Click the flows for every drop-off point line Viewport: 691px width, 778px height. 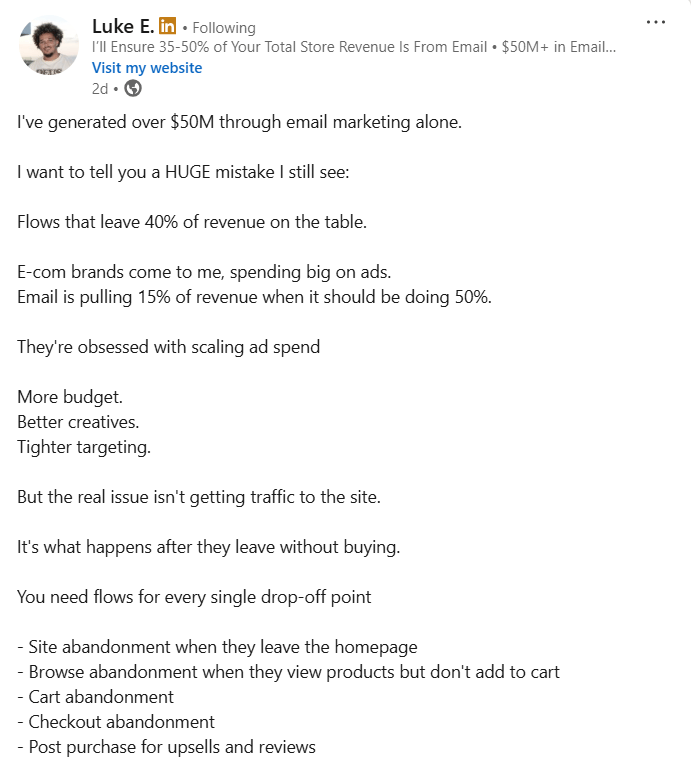194,597
